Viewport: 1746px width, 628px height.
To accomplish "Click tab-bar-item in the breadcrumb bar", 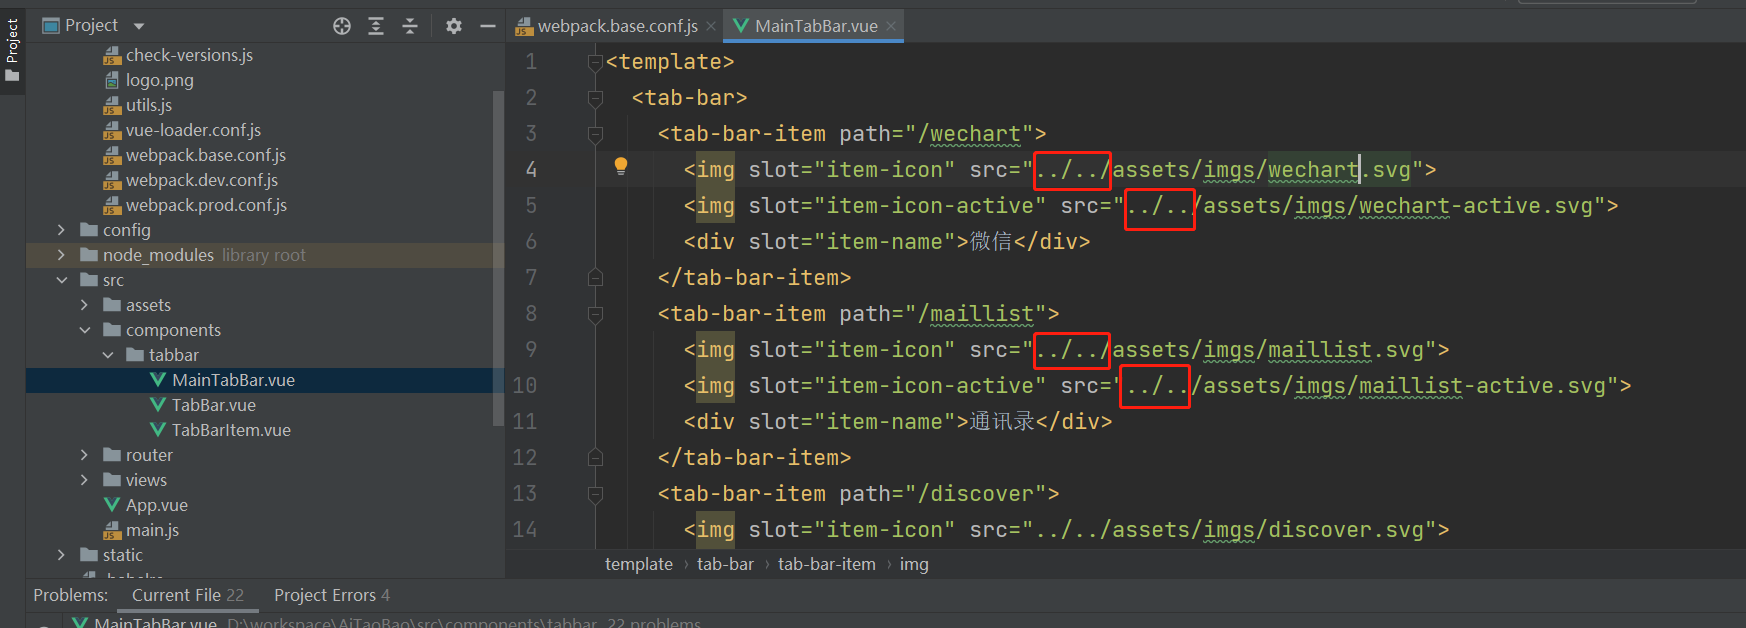I will coord(827,564).
